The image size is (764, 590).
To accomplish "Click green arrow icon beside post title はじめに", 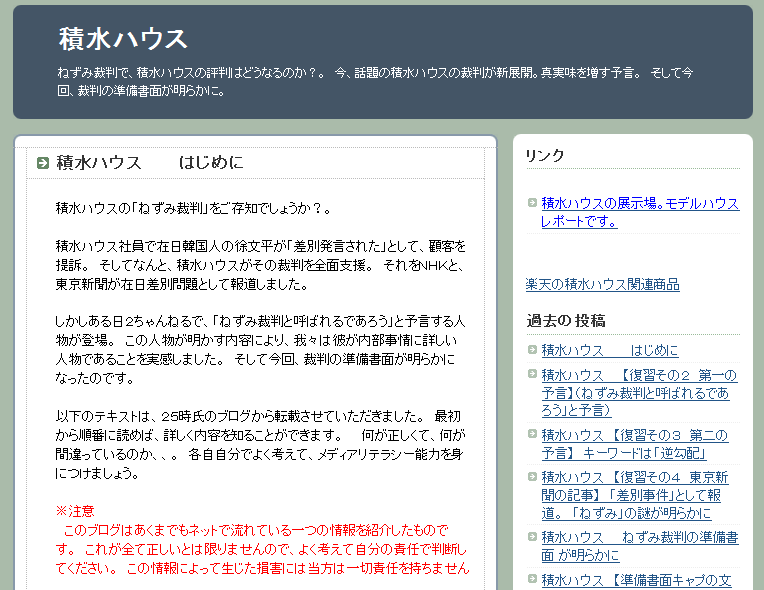I will (x=43, y=163).
